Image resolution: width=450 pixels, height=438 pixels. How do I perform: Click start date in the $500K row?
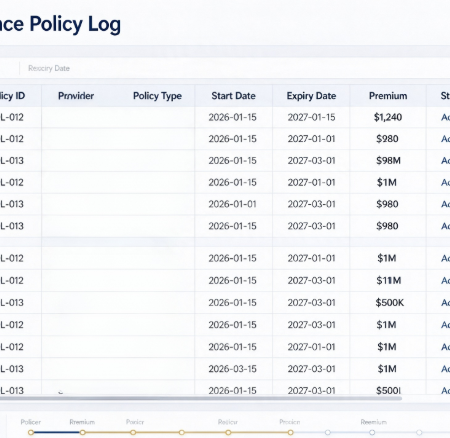[233, 303]
